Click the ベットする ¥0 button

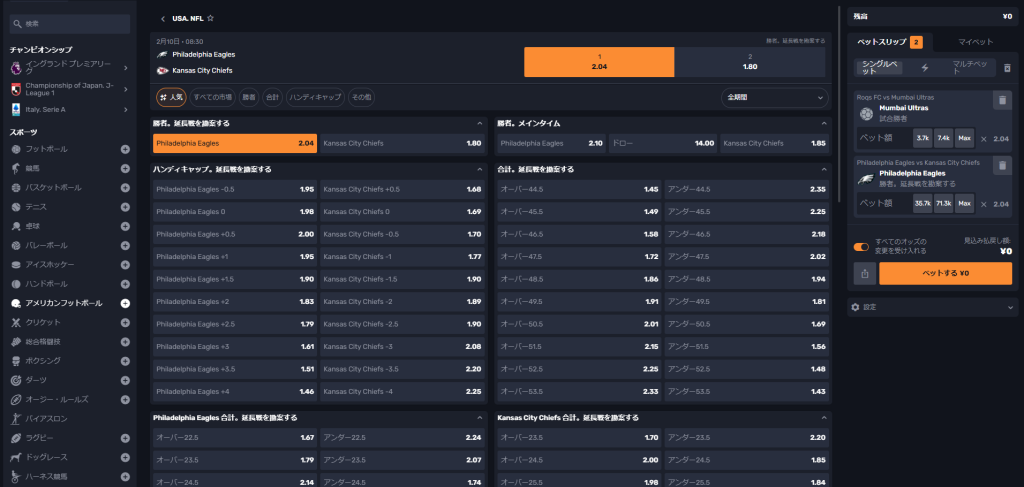945,274
